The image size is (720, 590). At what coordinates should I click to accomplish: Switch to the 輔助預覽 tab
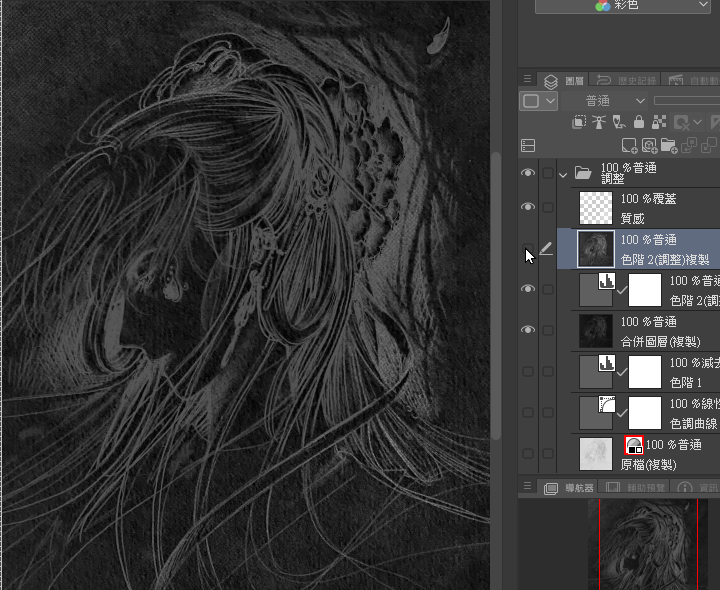tap(635, 488)
